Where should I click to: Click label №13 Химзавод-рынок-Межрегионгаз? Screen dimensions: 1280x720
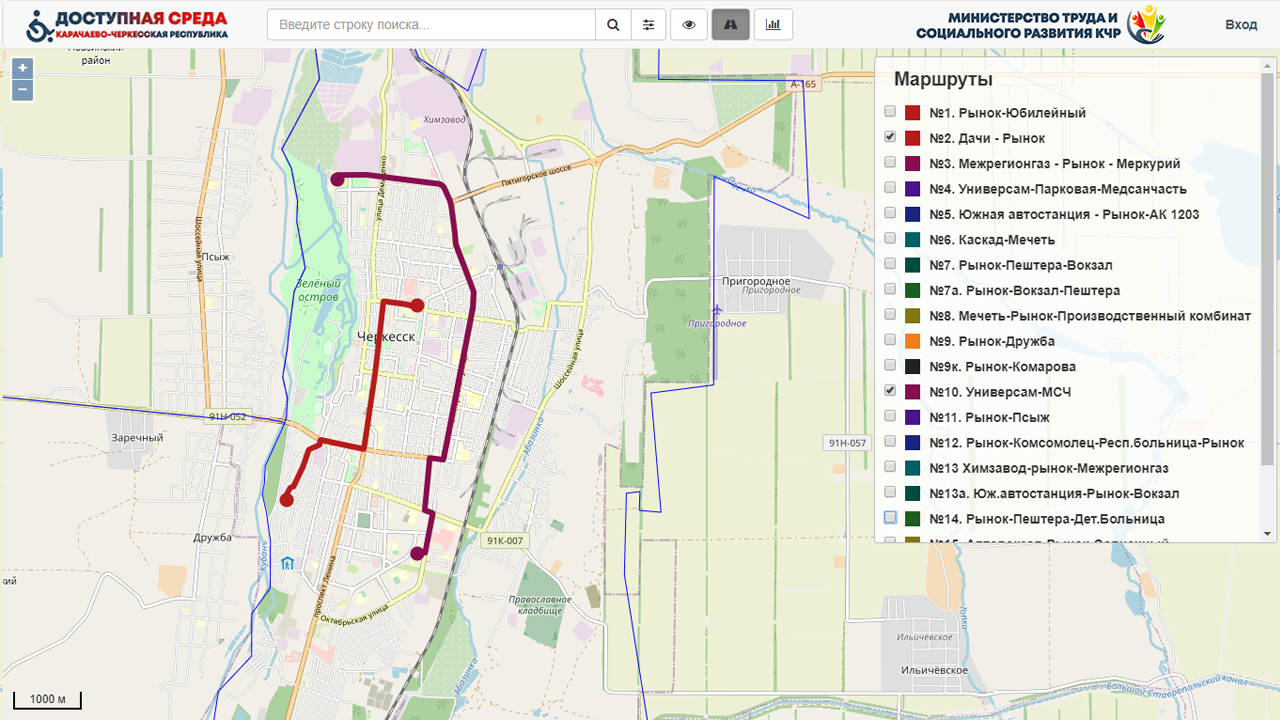1049,468
